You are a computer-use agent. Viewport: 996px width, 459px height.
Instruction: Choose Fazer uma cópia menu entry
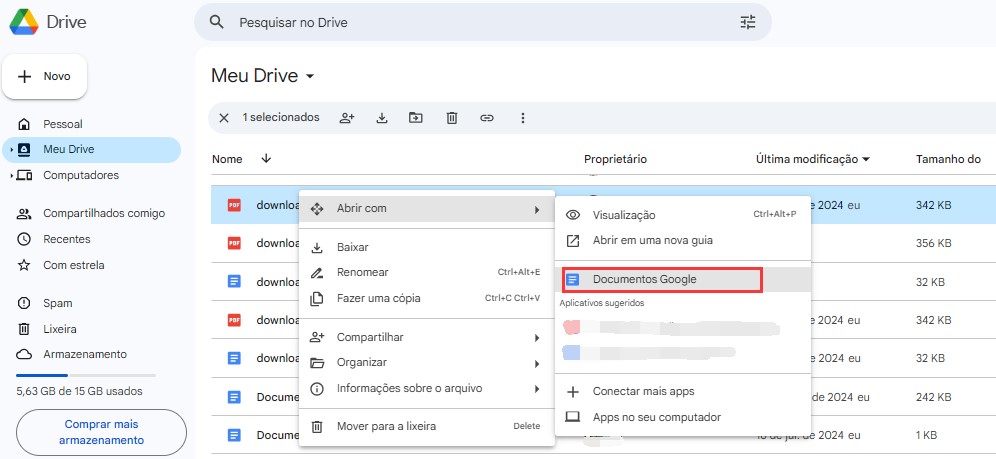pyautogui.click(x=427, y=298)
